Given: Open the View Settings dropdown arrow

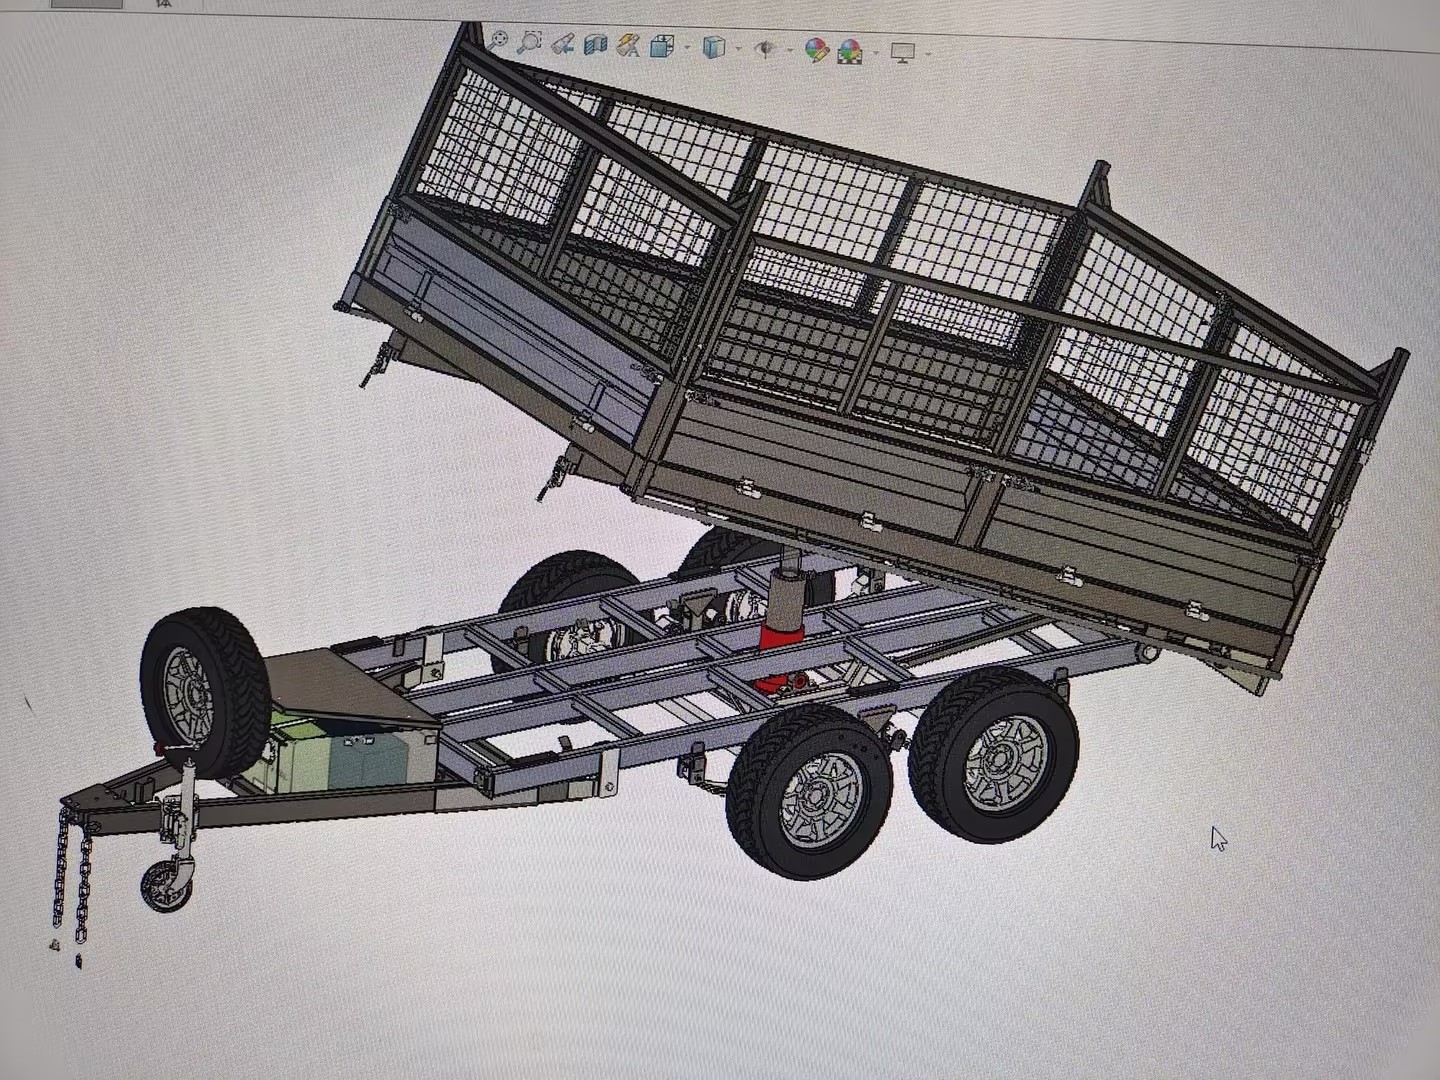Looking at the screenshot, I should pyautogui.click(x=928, y=53).
